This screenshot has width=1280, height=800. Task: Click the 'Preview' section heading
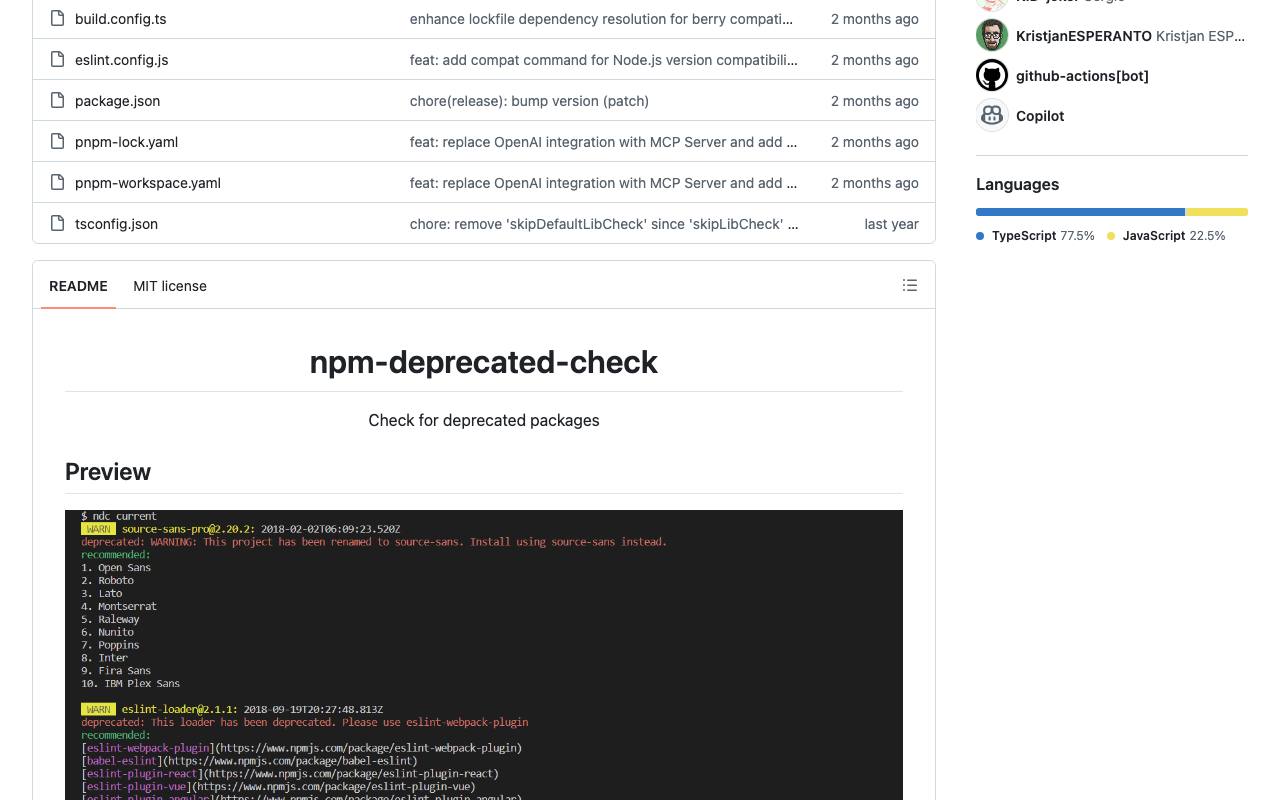click(x=108, y=472)
